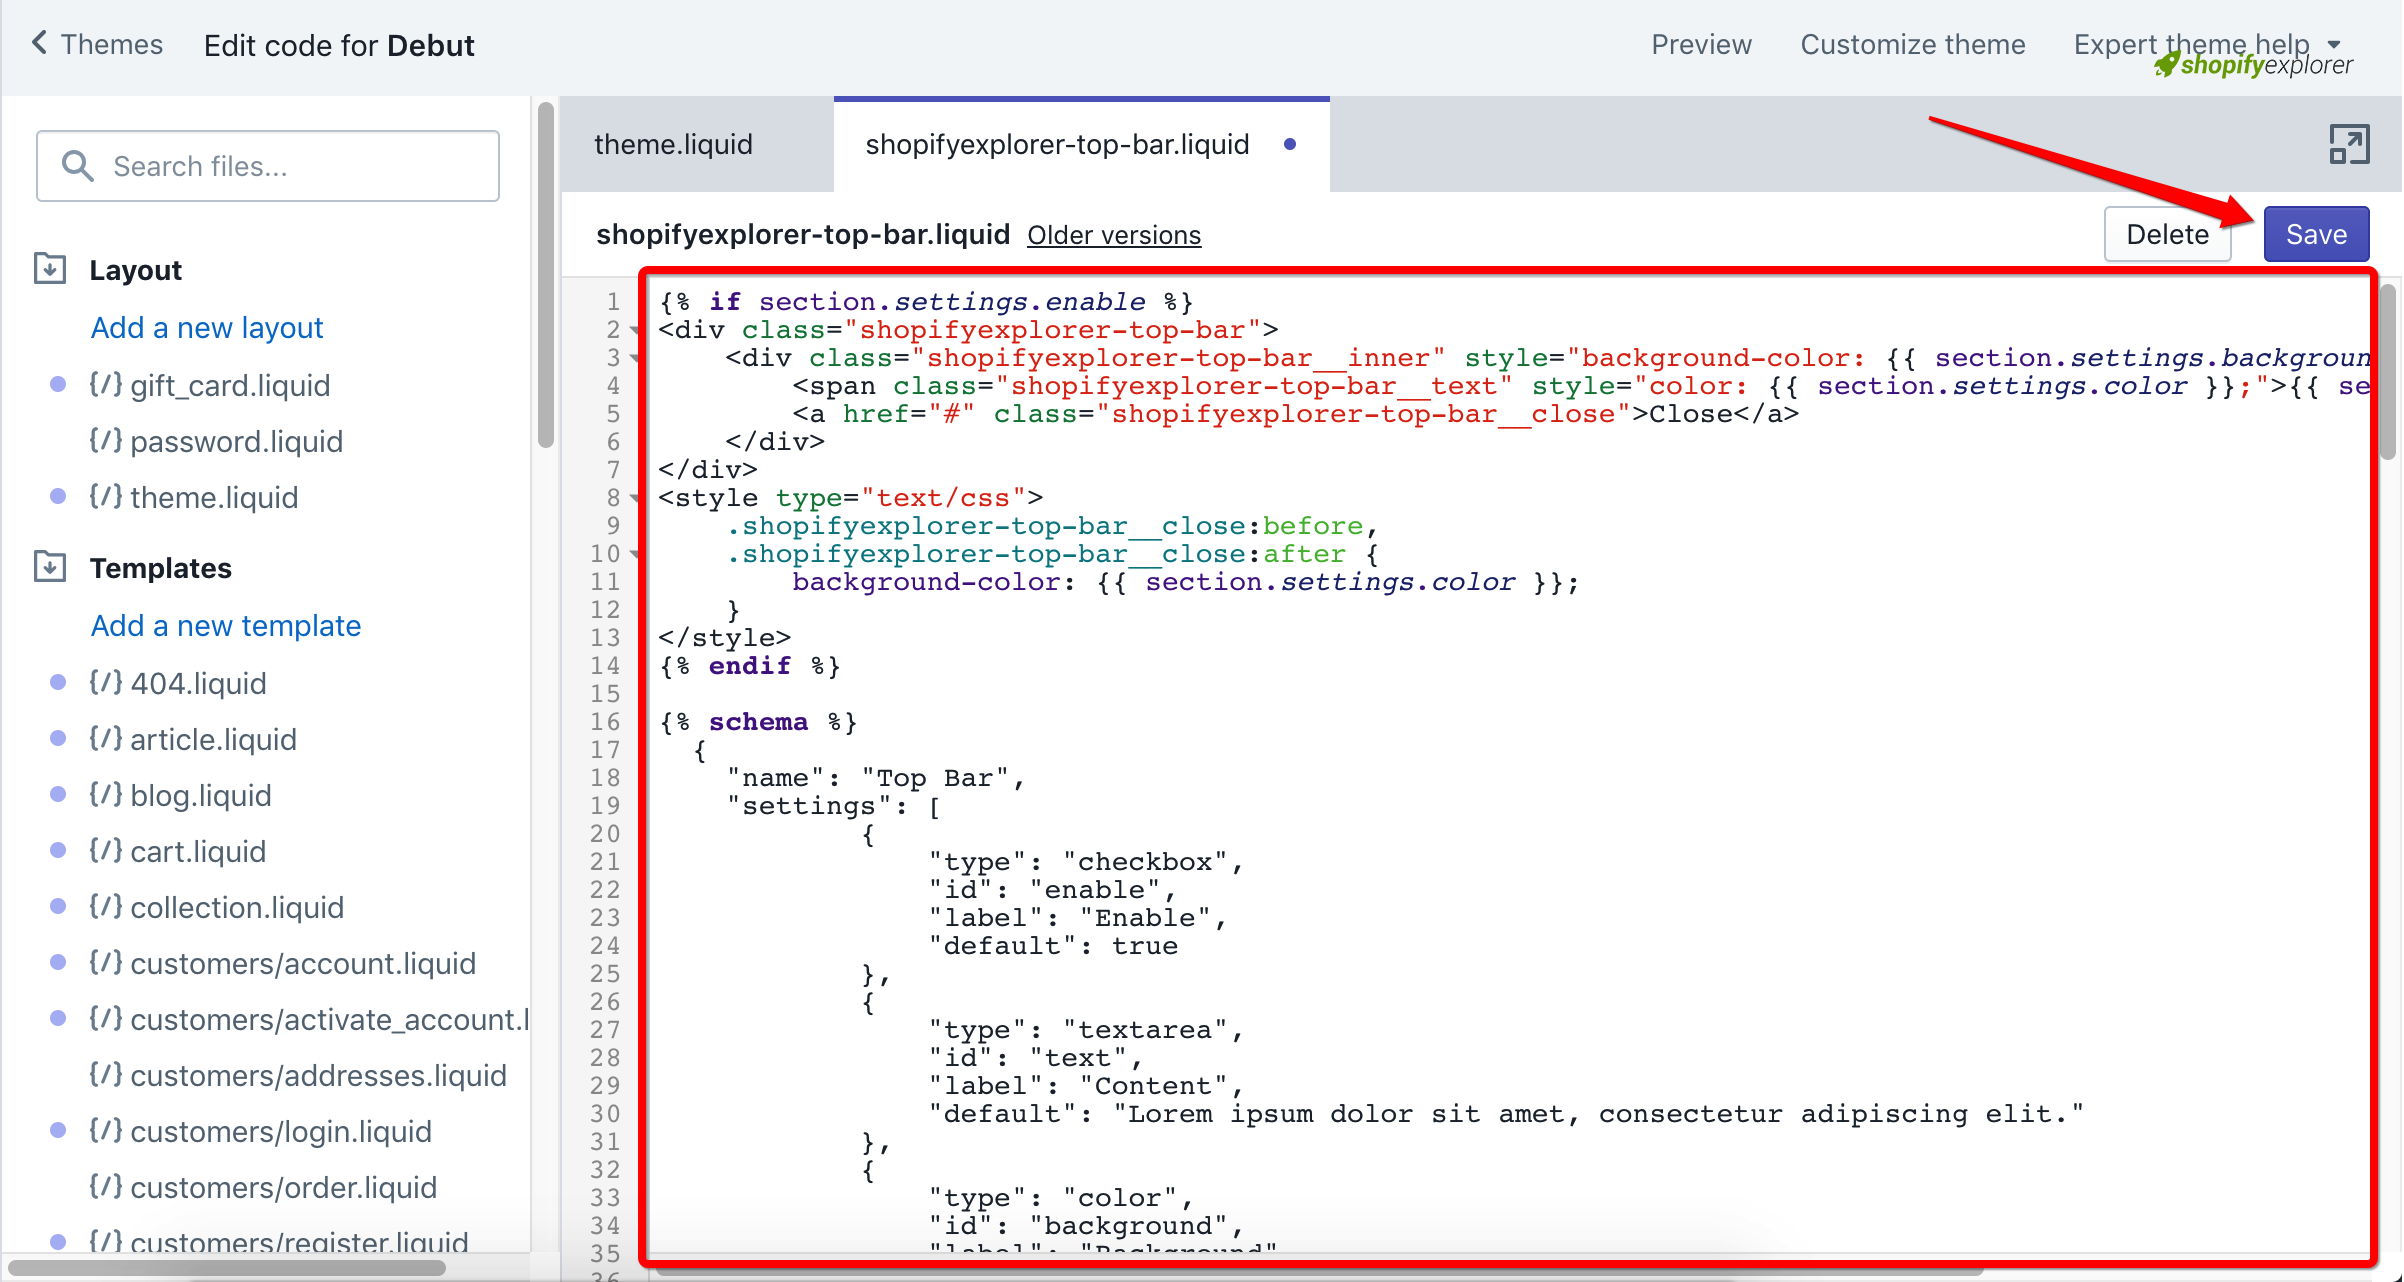Screen dimensions: 2404x1282
Task: Open blog.liquid file
Action: pos(201,795)
